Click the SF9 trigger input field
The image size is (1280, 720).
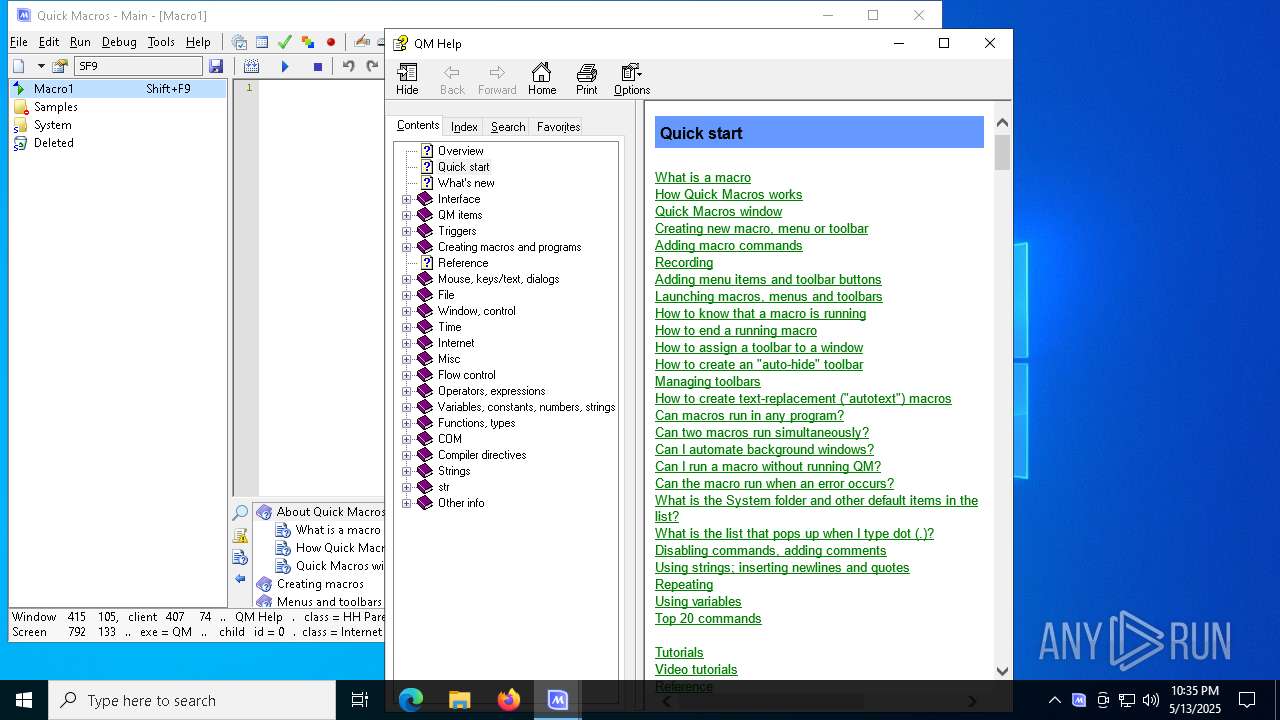[138, 66]
